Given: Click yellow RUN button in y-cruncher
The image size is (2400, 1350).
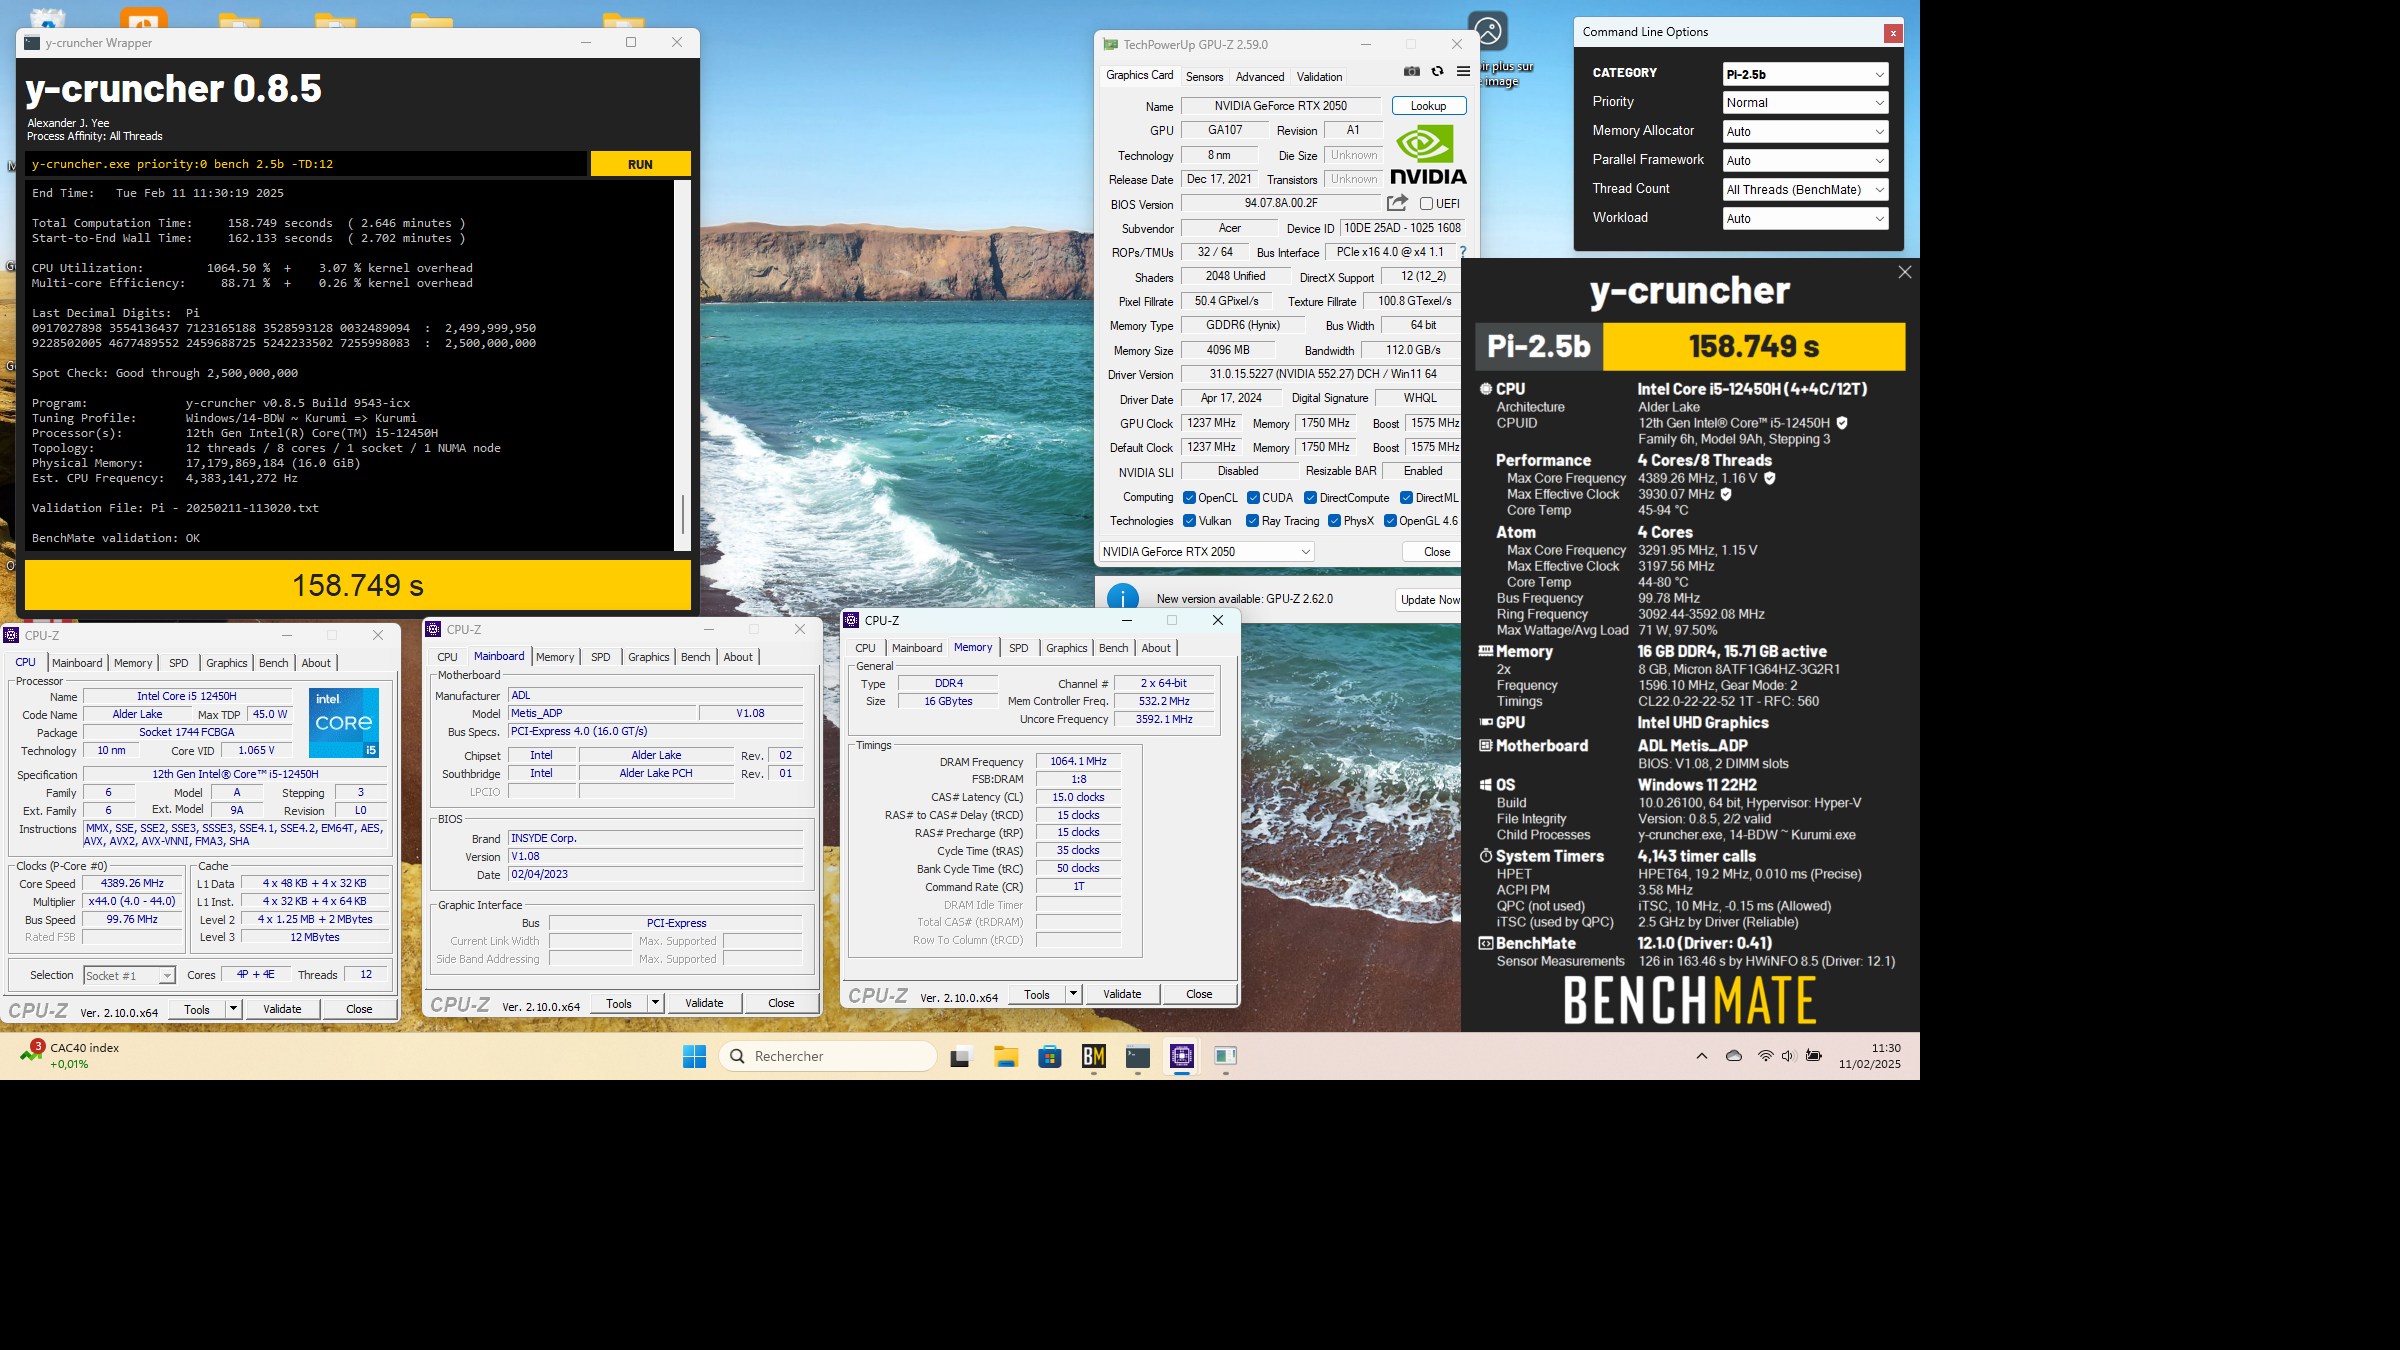Looking at the screenshot, I should [640, 164].
